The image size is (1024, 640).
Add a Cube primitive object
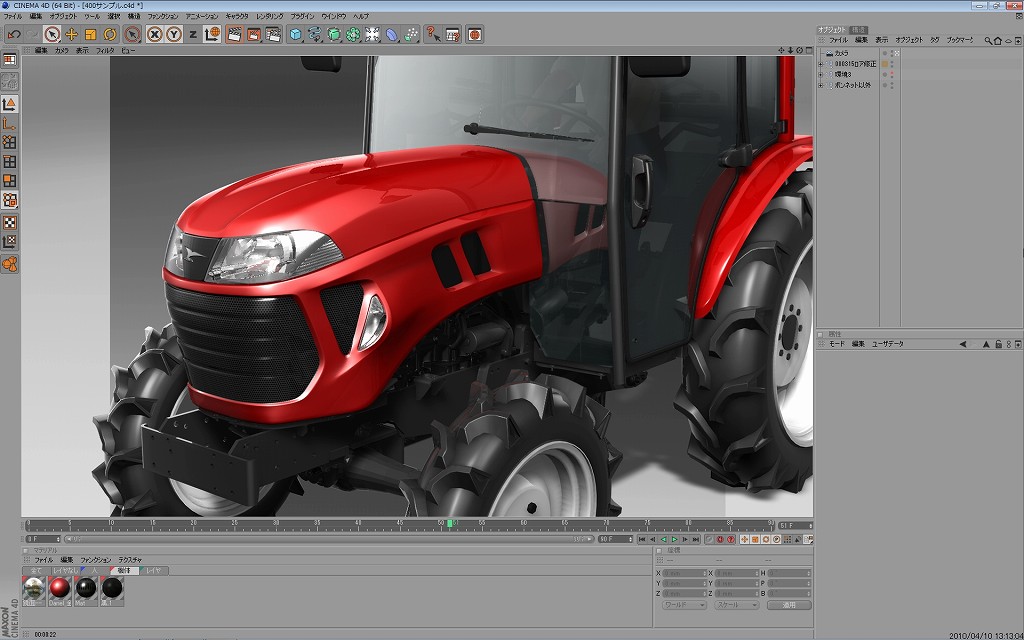[296, 34]
